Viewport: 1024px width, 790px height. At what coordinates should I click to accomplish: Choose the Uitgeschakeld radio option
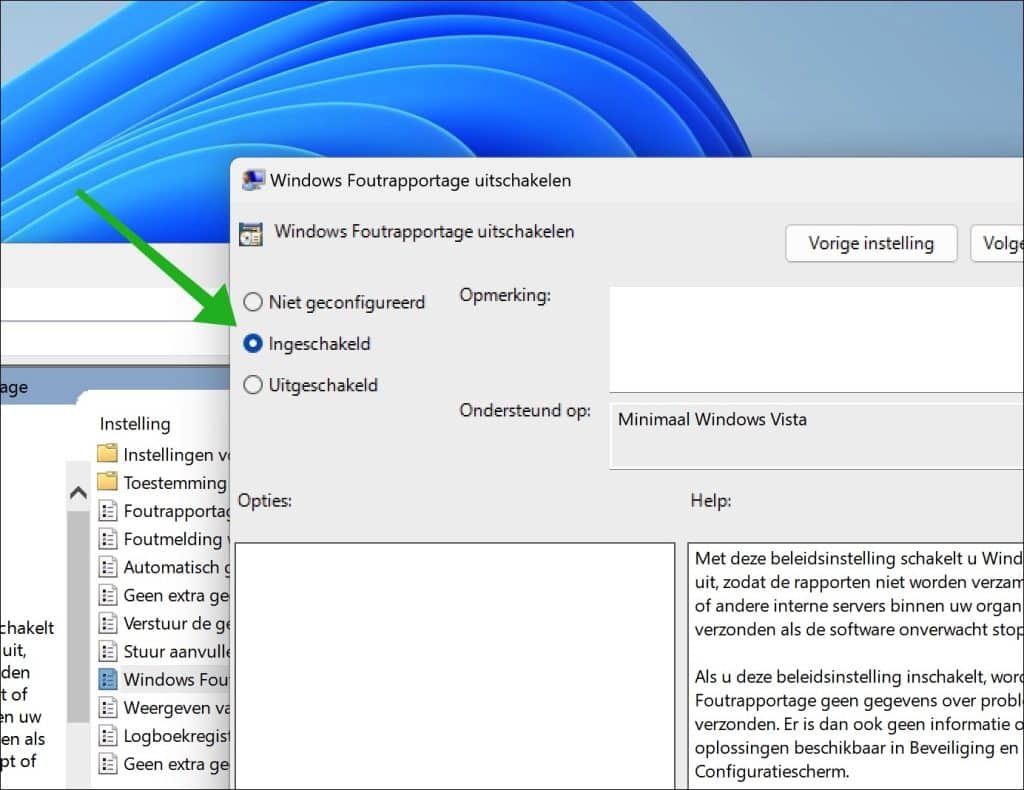[x=253, y=385]
